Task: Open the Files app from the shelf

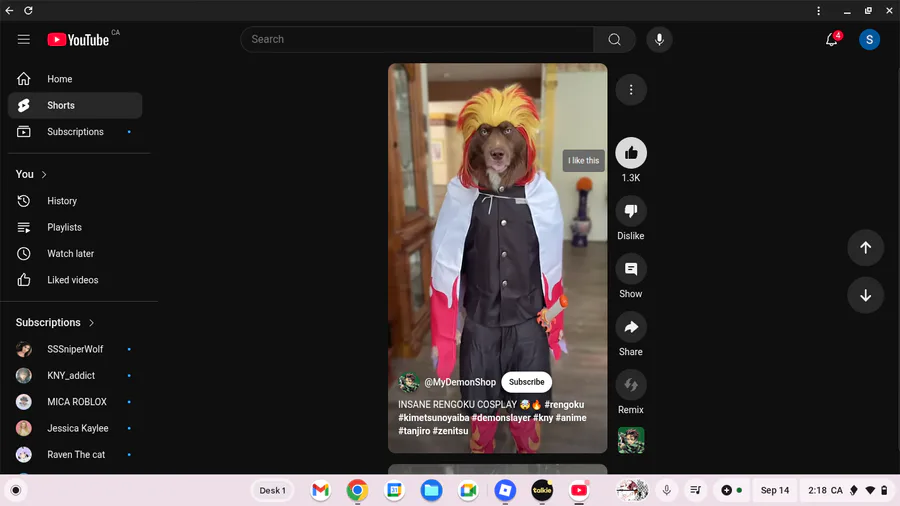Action: pyautogui.click(x=431, y=491)
